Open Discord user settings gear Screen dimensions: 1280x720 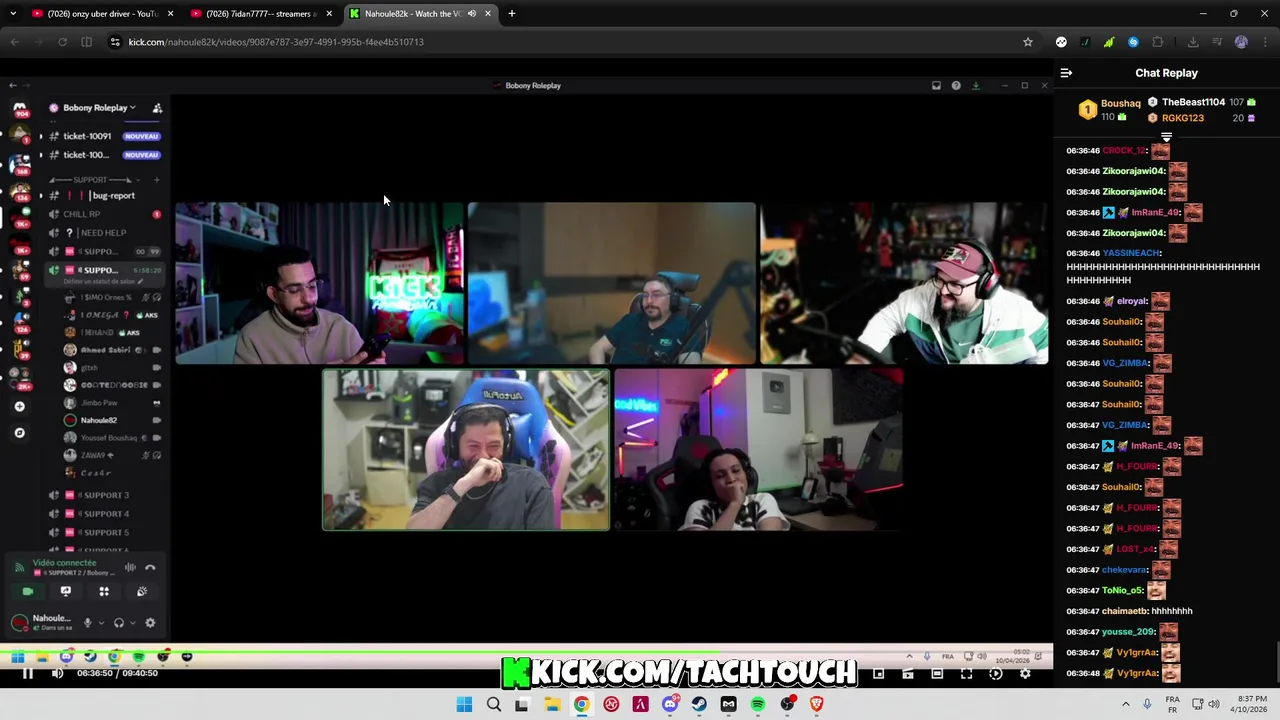point(150,623)
